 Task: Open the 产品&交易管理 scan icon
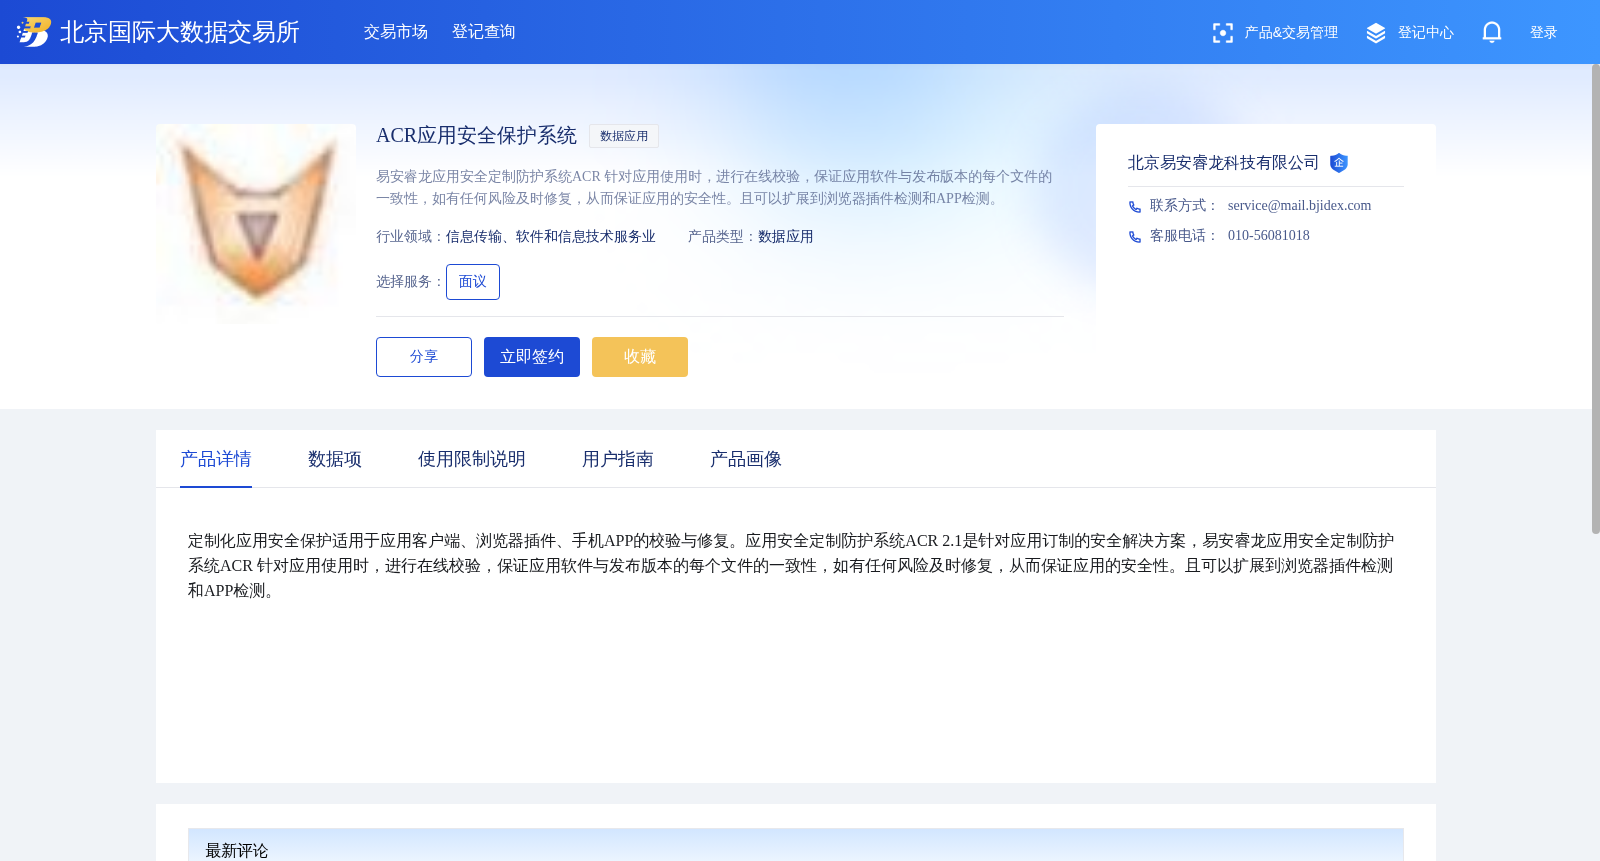click(1222, 33)
